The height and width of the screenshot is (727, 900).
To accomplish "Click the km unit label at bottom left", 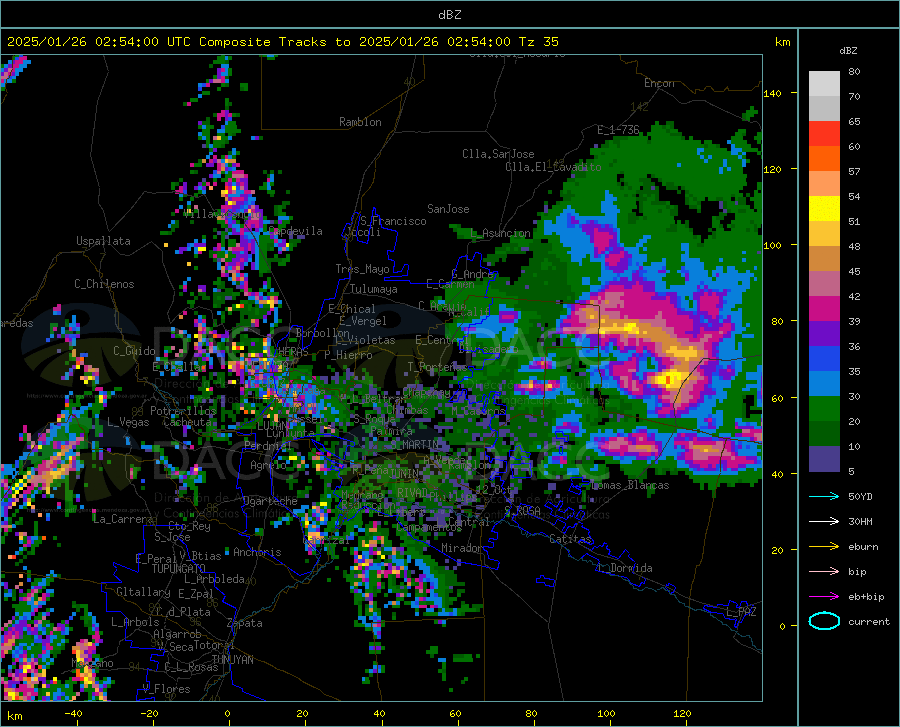I will coord(14,716).
